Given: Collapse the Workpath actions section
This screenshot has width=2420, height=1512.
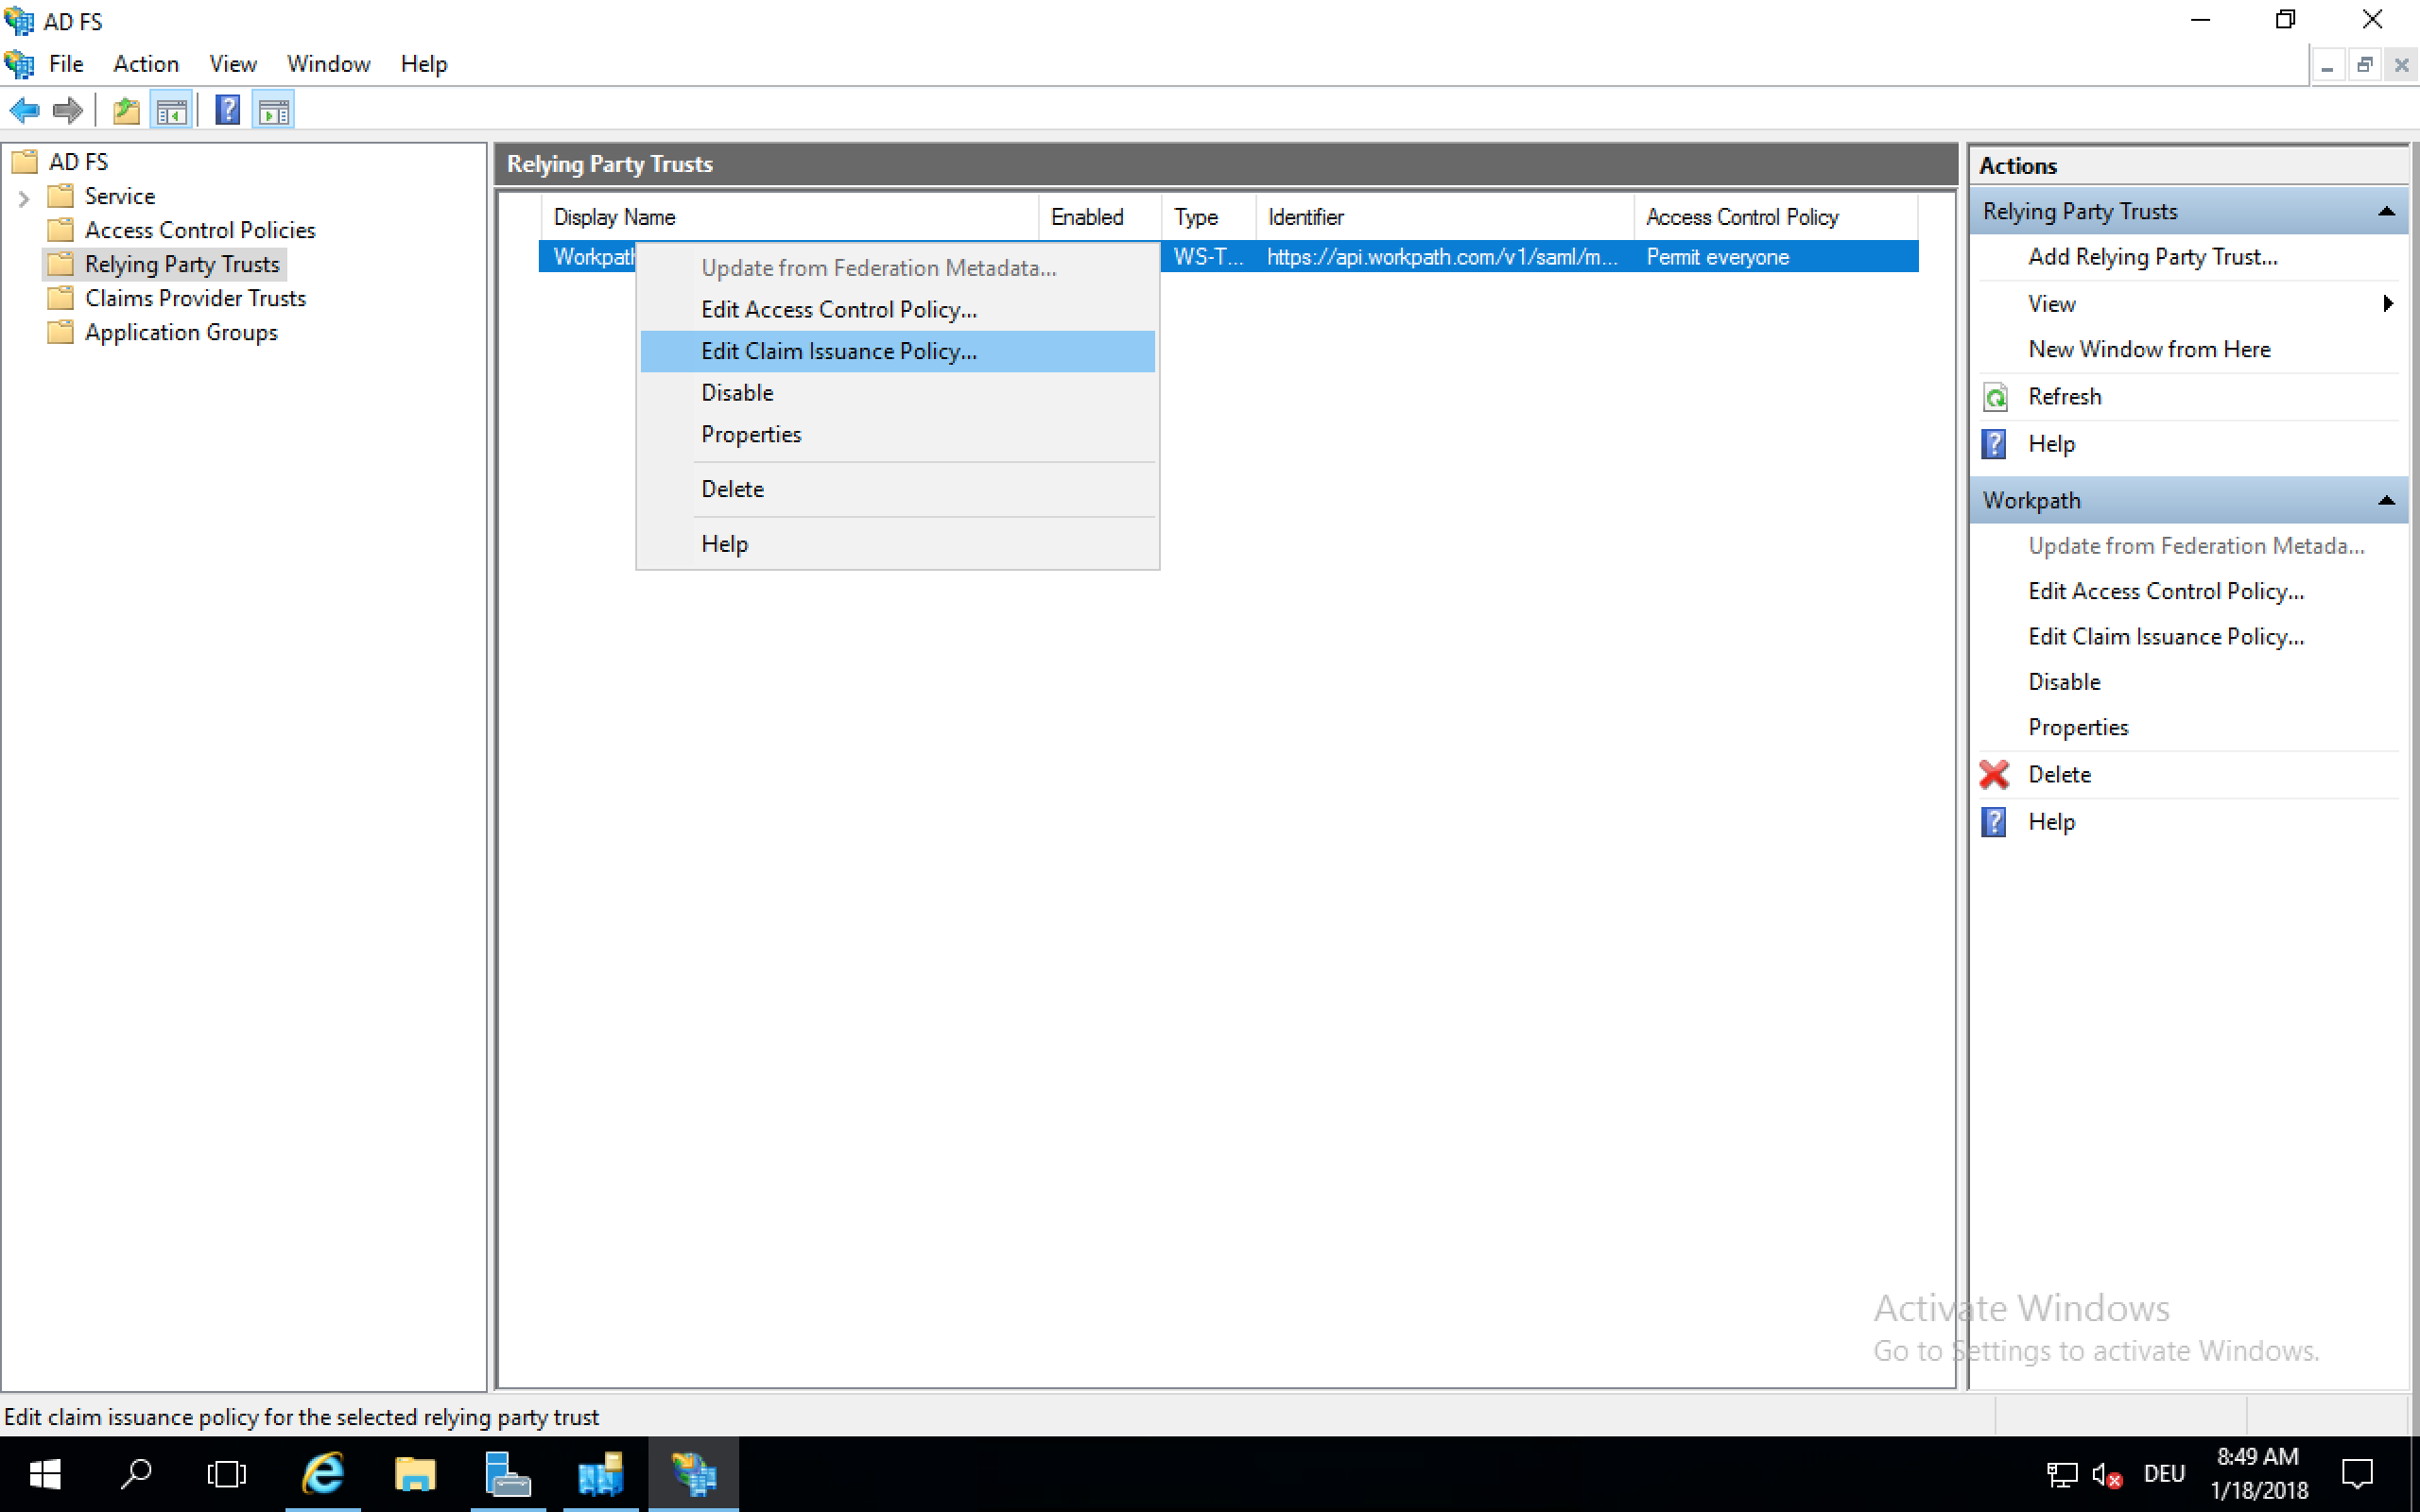Looking at the screenshot, I should pos(2386,501).
